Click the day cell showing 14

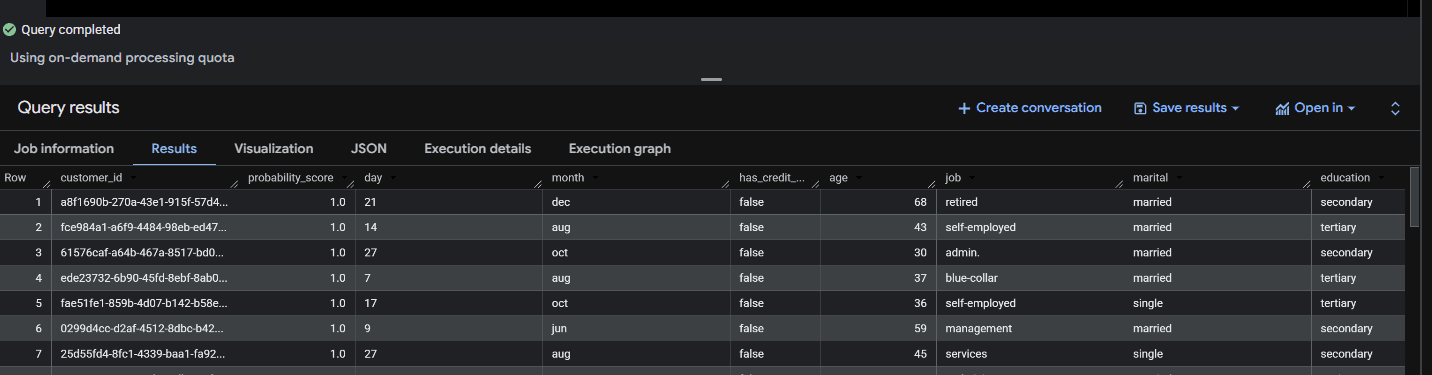[x=449, y=227]
